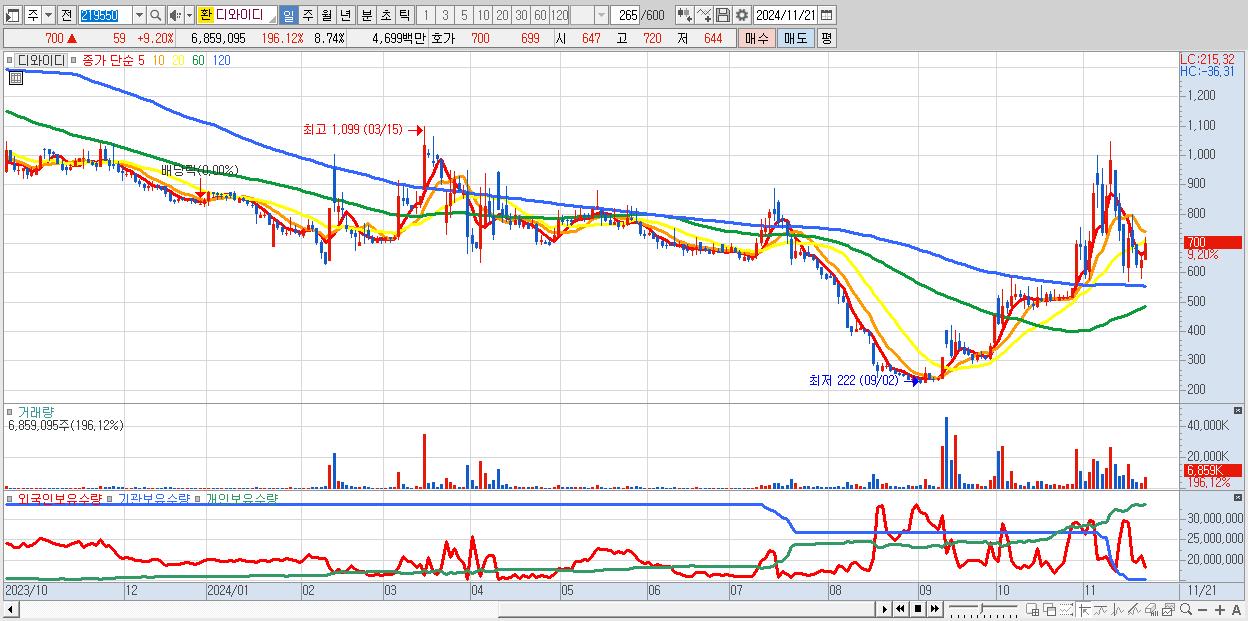Select the 10 interval button
The height and width of the screenshot is (621, 1248).
(x=483, y=15)
